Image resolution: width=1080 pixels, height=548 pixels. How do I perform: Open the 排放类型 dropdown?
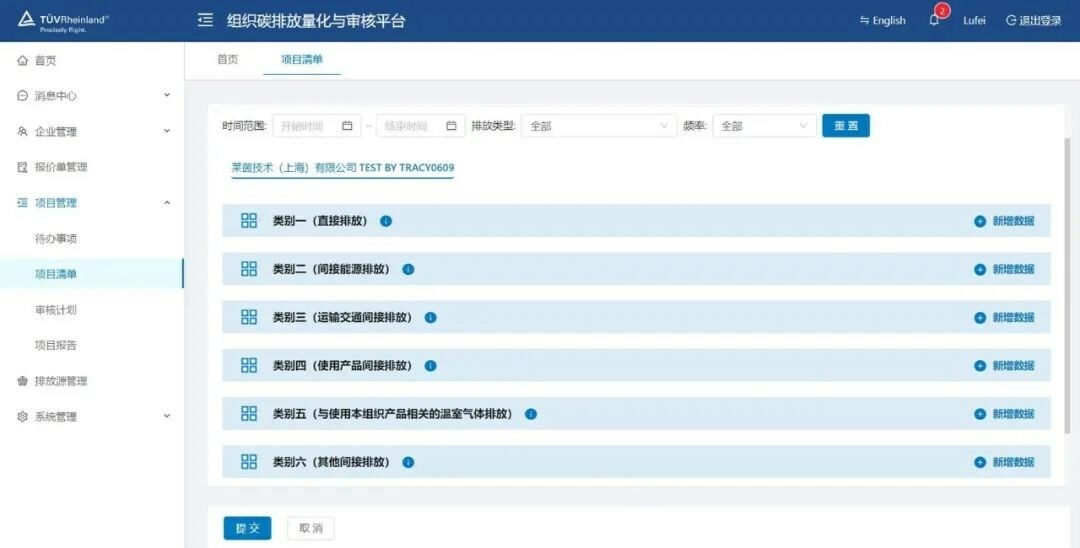(598, 126)
